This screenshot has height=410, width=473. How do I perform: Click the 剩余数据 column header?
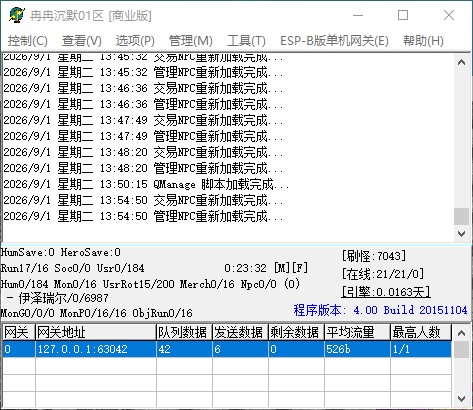tap(296, 332)
